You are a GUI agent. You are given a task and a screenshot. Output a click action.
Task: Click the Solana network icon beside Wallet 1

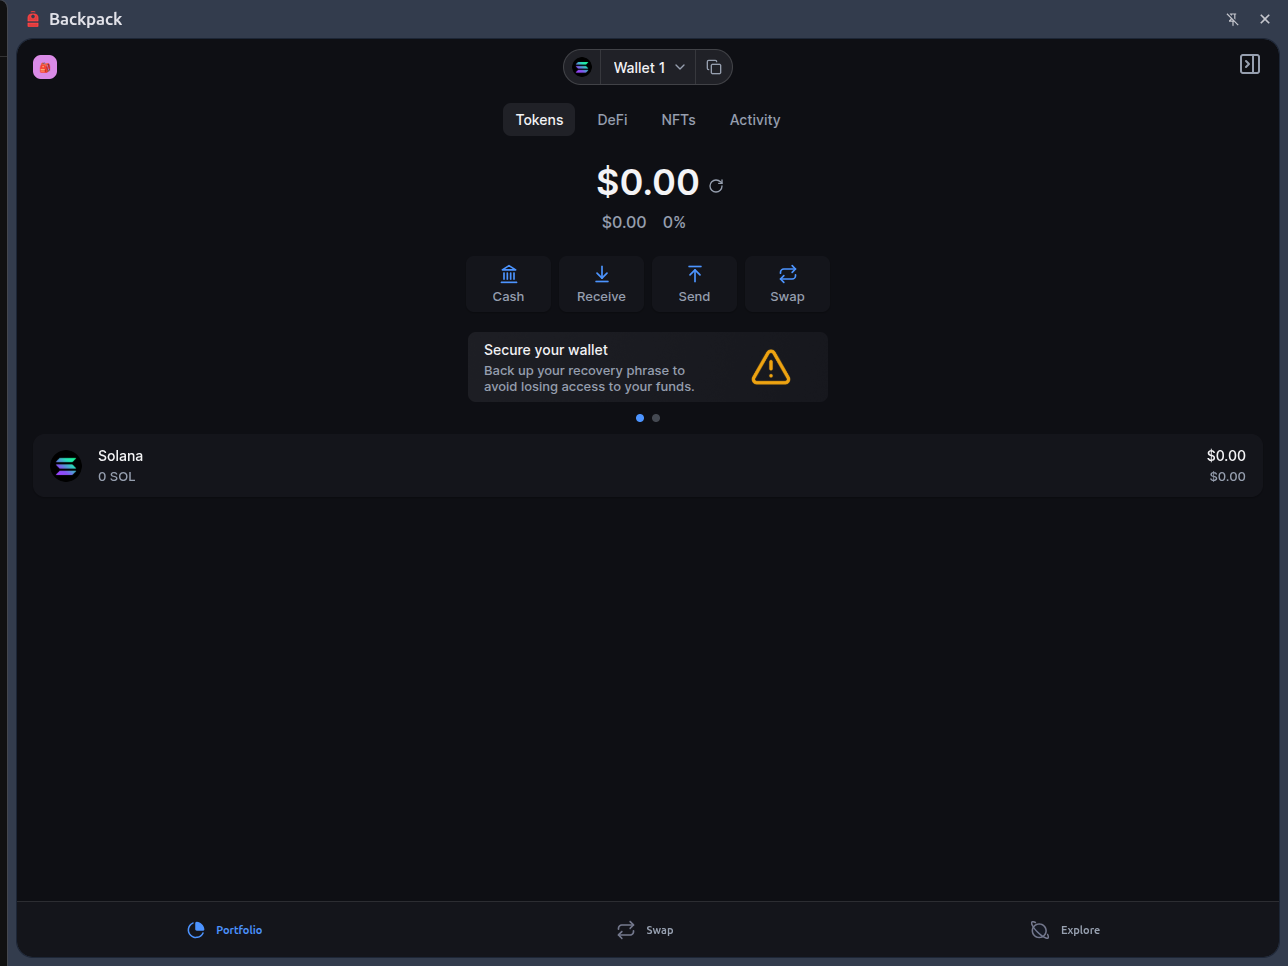click(x=582, y=67)
